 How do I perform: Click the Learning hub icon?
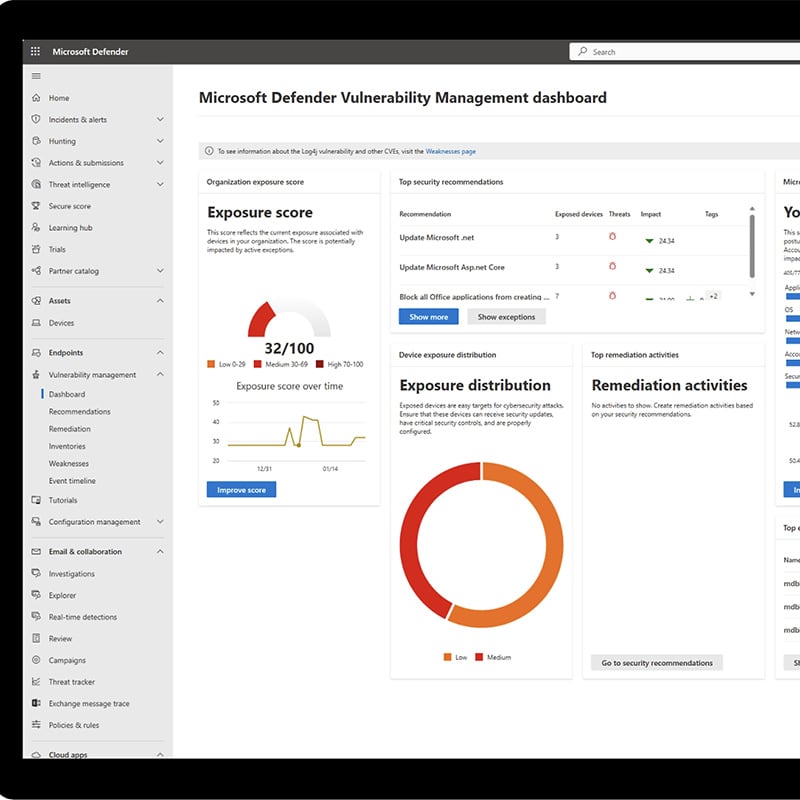pyautogui.click(x=36, y=227)
